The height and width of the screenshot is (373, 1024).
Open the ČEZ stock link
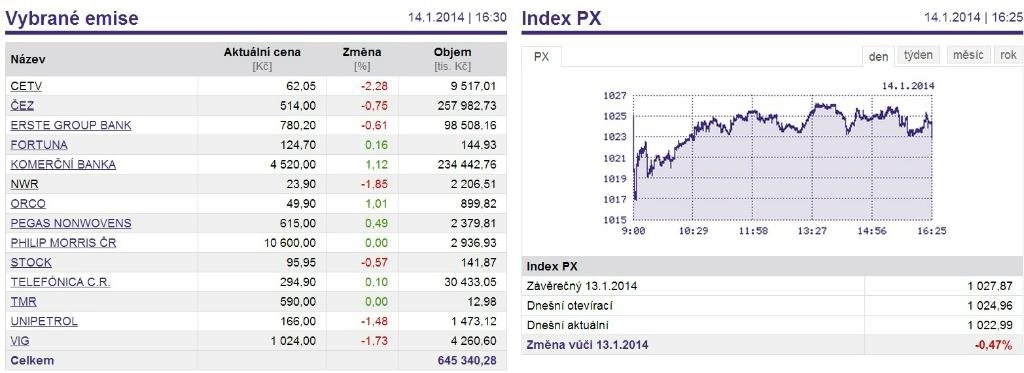click(22, 106)
